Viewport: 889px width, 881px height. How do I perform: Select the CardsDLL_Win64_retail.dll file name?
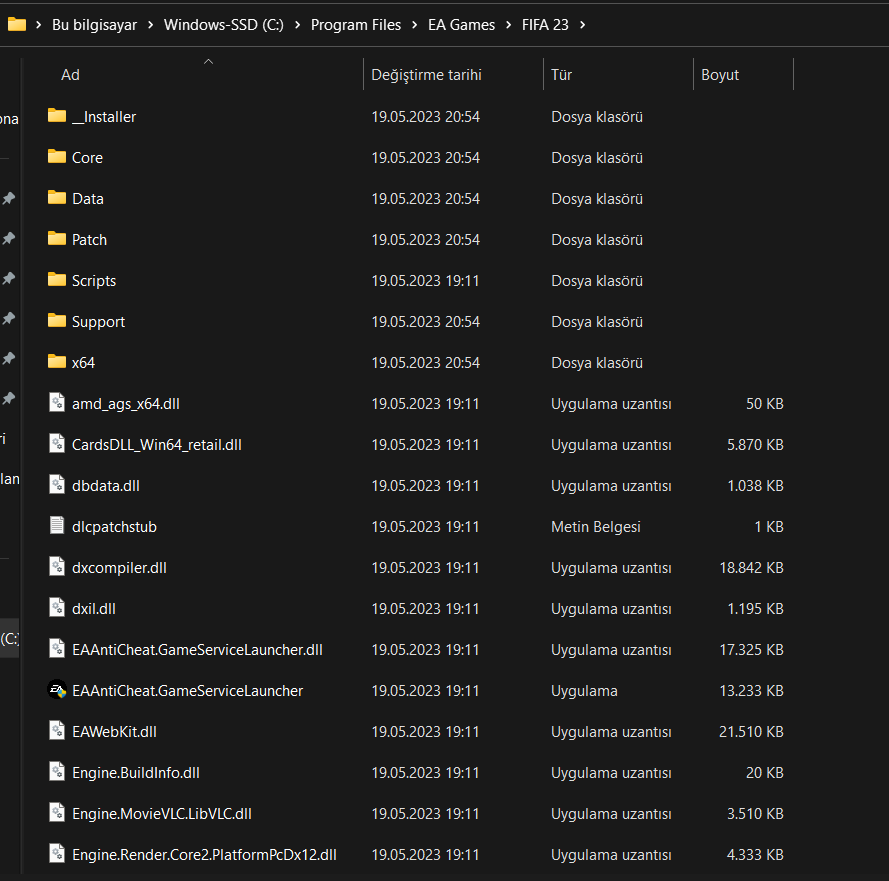156,444
